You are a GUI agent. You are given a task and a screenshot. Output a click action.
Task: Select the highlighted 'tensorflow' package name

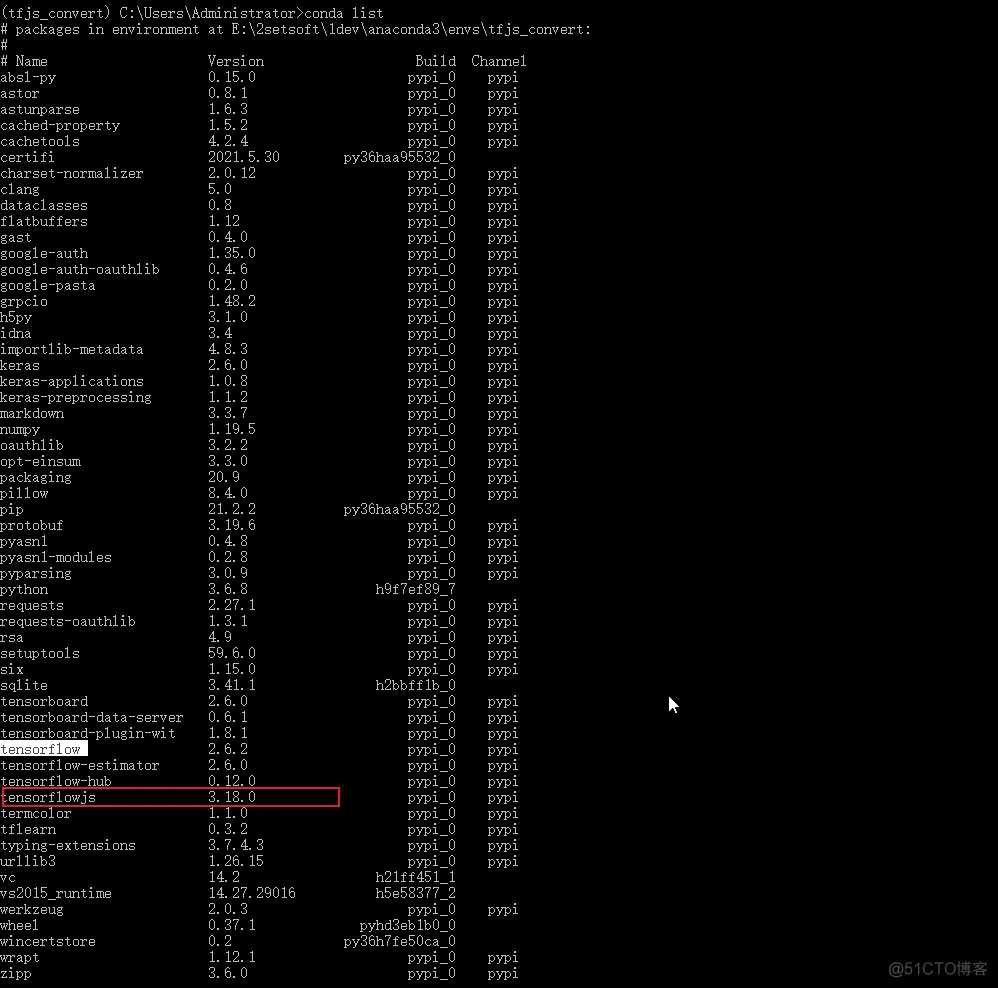41,750
